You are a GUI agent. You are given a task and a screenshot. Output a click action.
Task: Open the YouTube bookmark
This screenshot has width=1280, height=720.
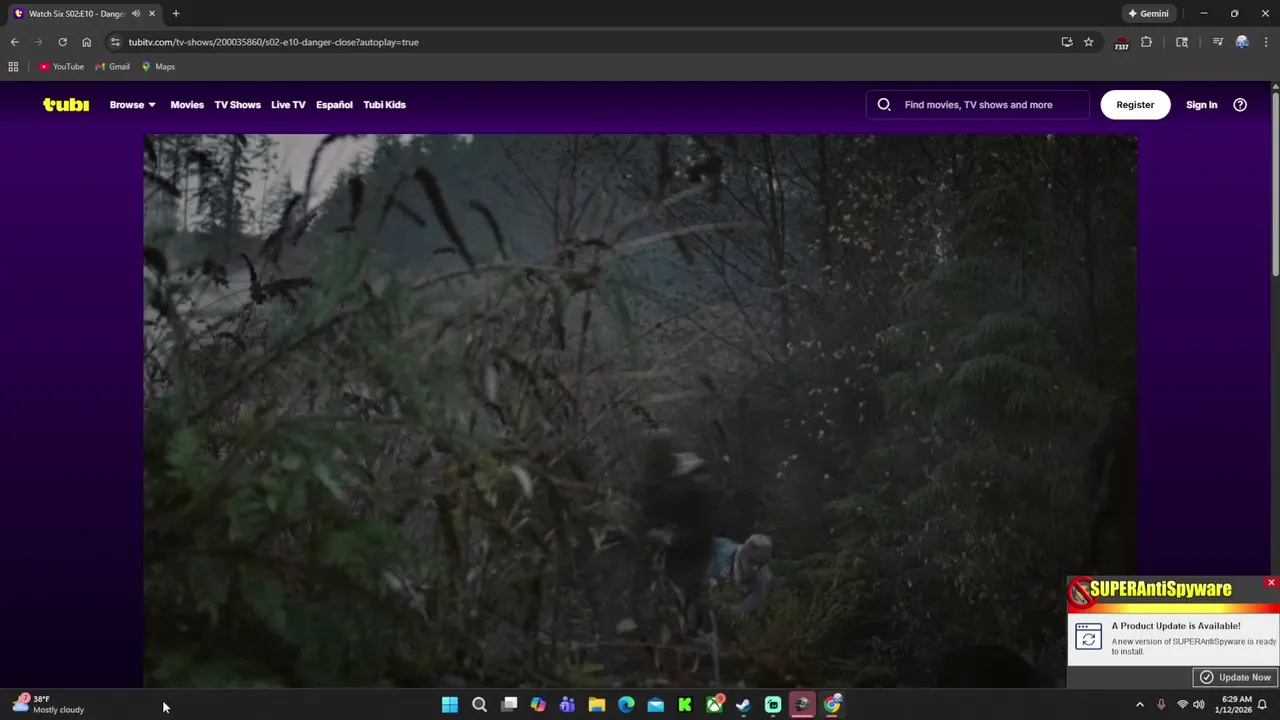[62, 67]
